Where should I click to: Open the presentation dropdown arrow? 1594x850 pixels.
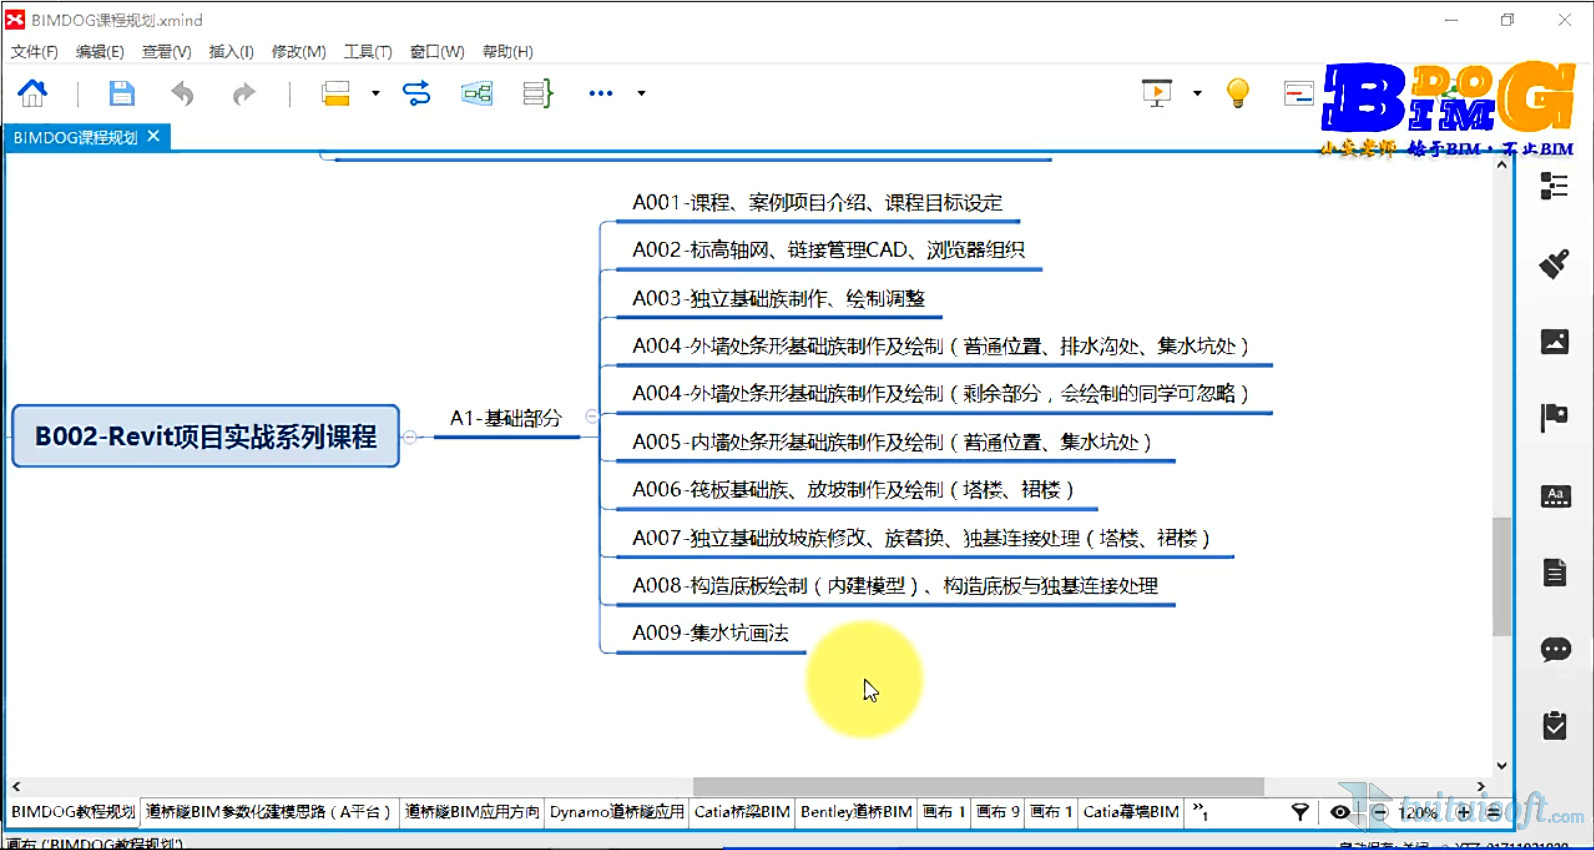(1197, 93)
